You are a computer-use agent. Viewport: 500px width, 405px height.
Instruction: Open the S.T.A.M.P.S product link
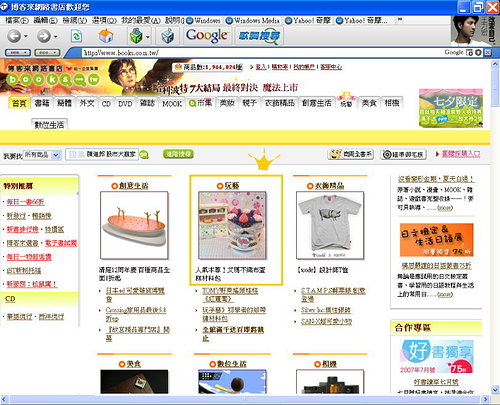point(333,295)
